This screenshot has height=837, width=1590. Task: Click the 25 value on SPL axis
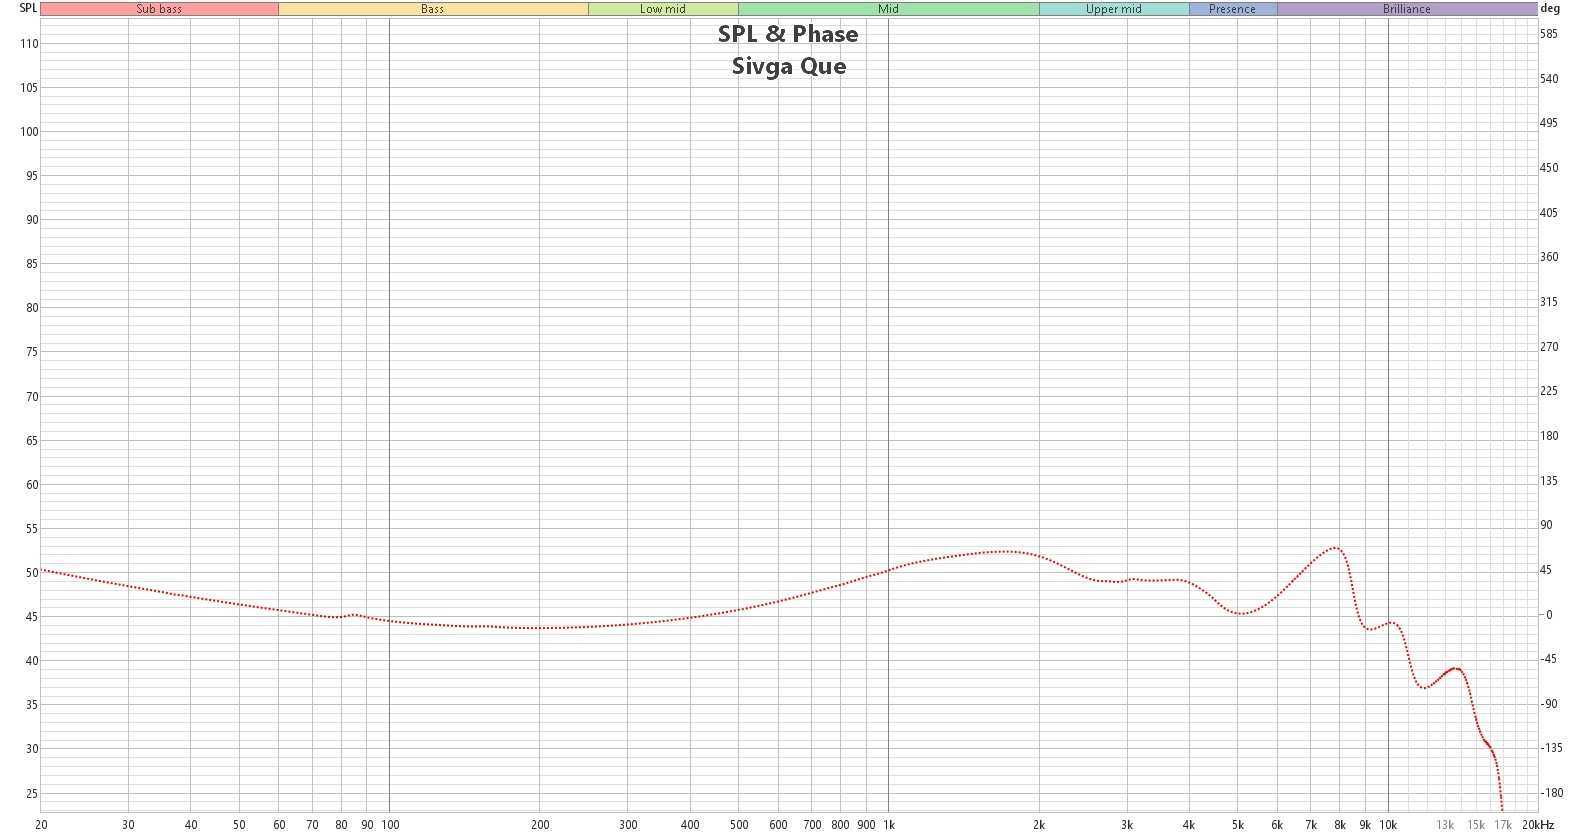[32, 794]
